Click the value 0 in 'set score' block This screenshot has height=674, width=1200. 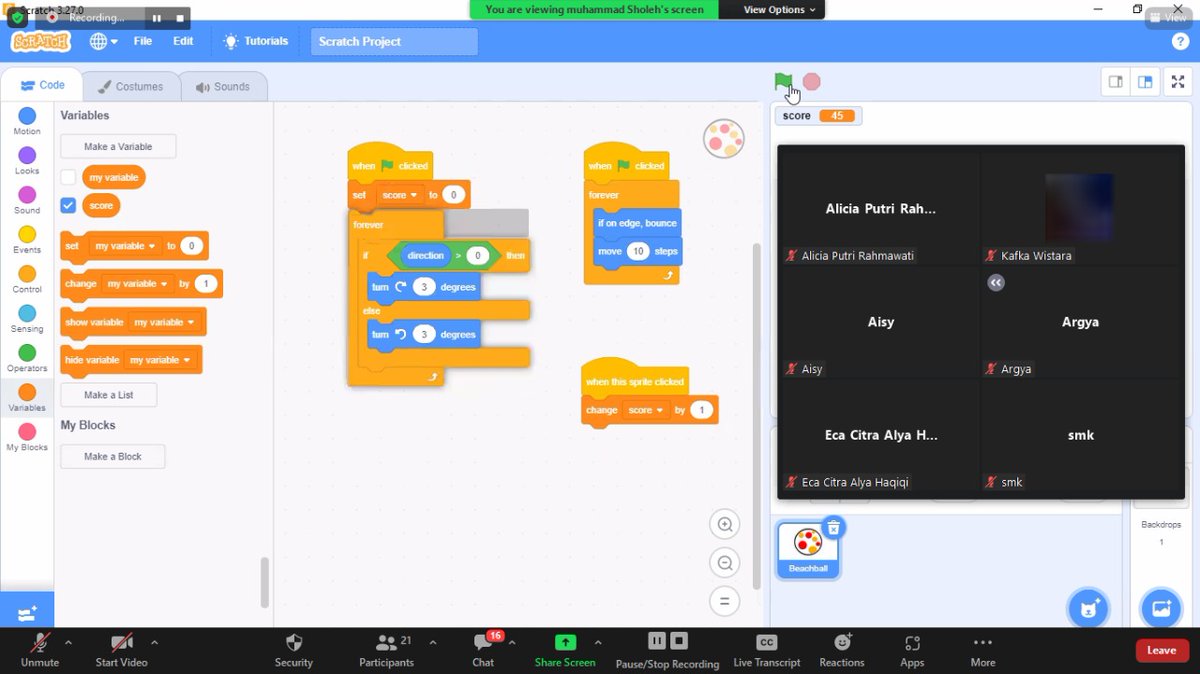tap(453, 195)
